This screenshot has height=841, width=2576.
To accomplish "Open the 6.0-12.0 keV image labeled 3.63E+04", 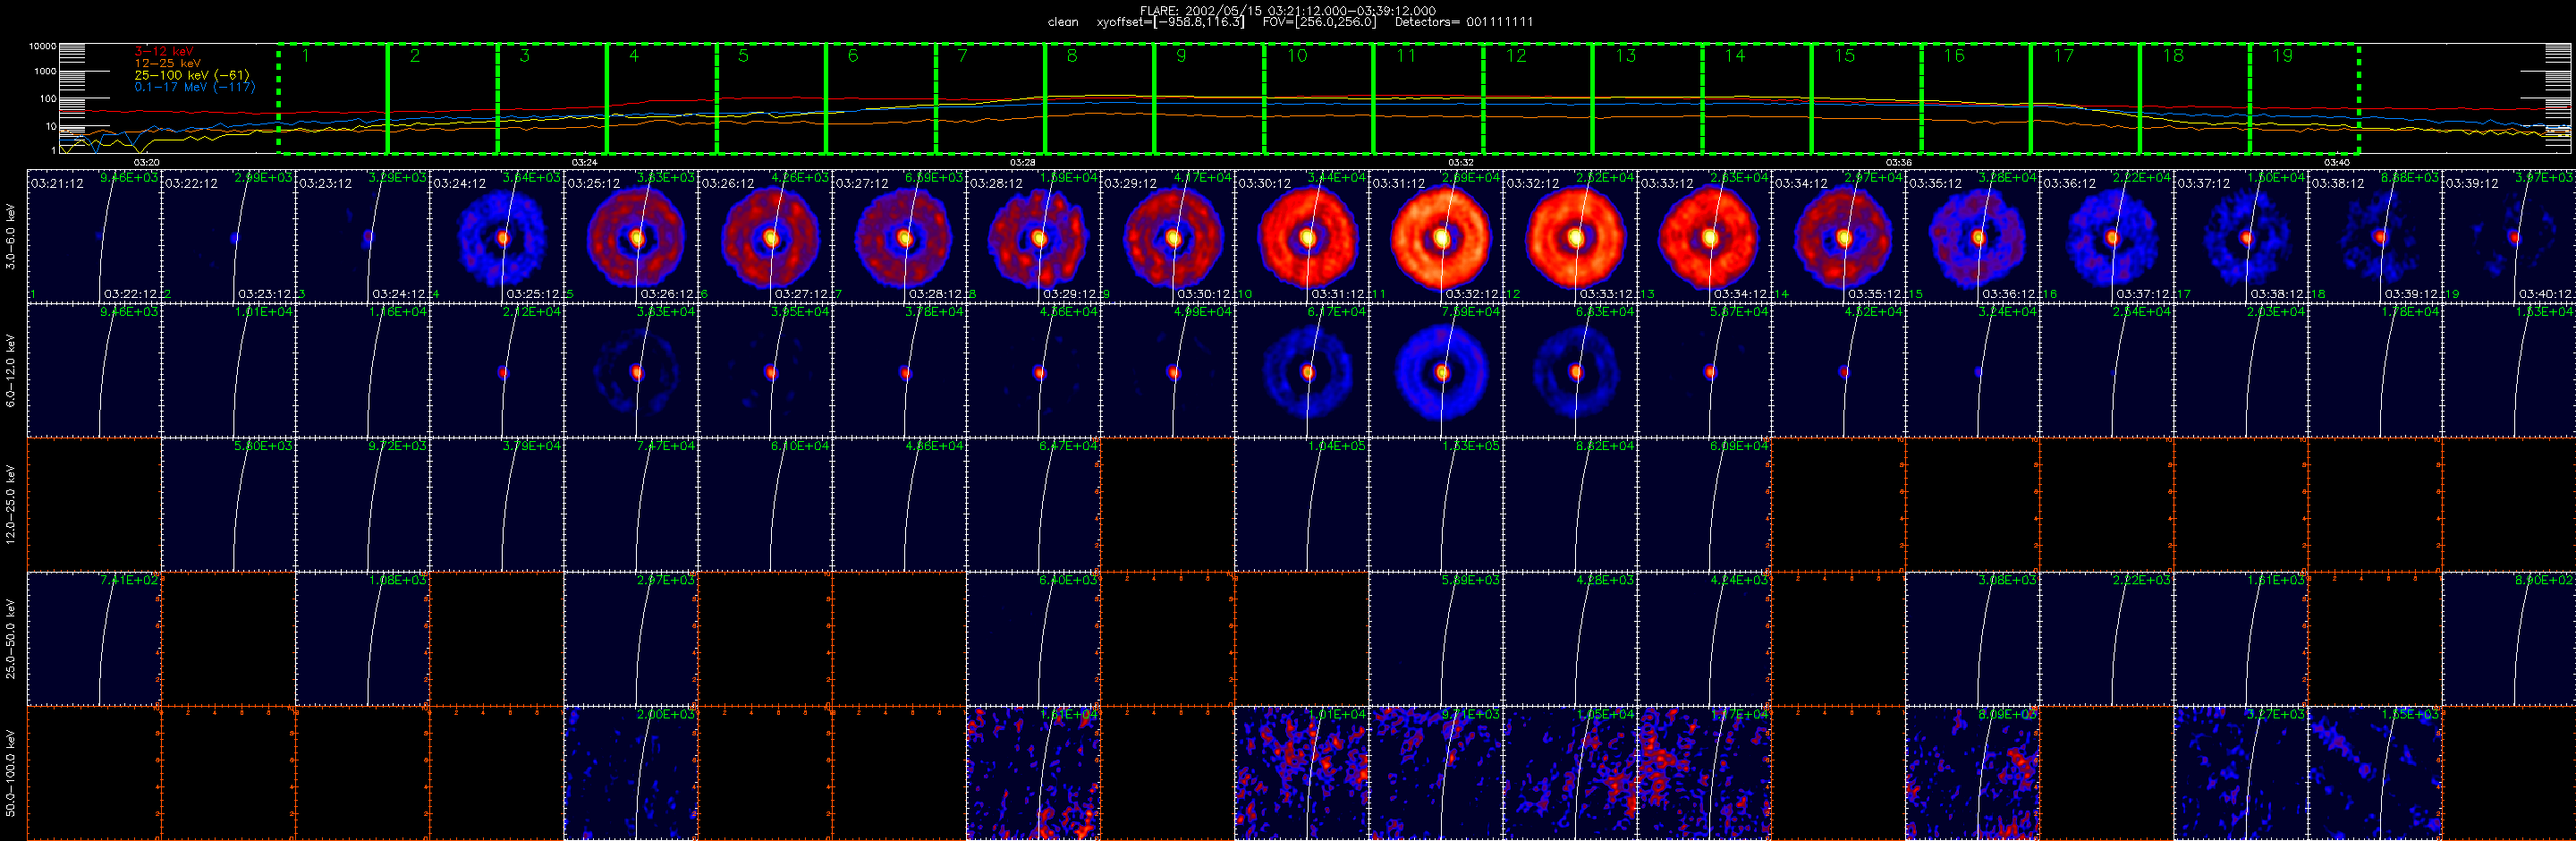I will [631, 370].
